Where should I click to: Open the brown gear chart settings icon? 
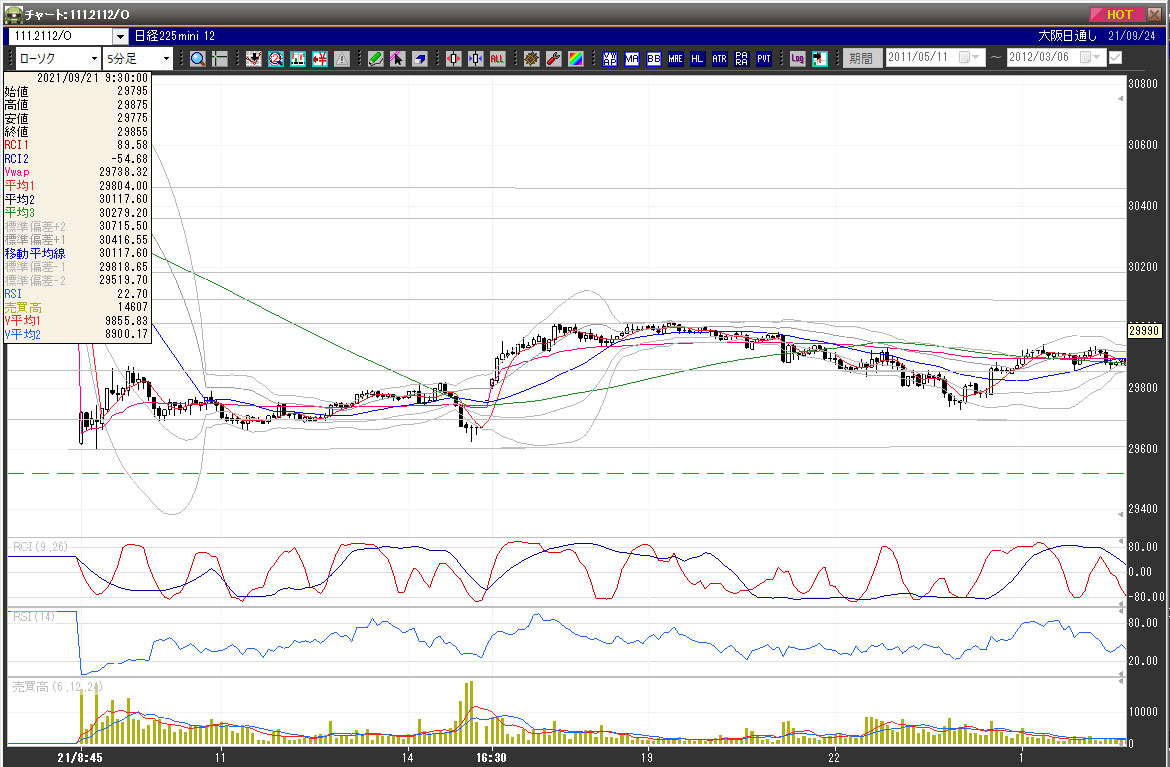click(x=531, y=58)
